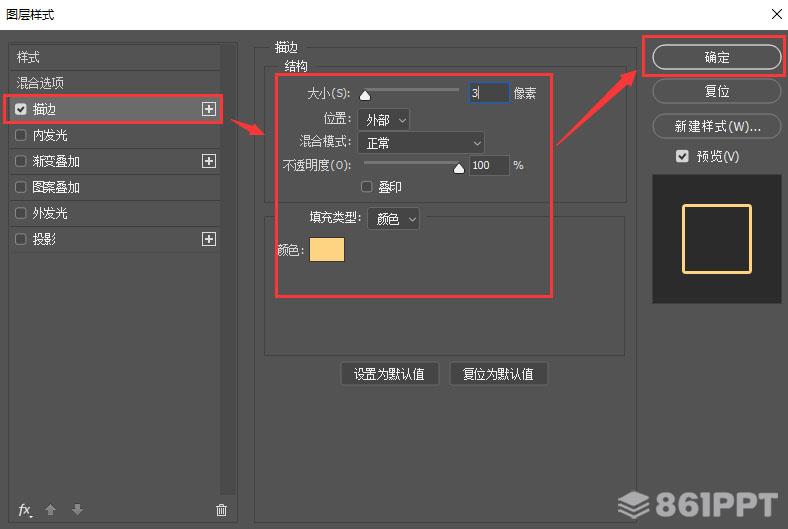The image size is (788, 529).
Task: Enable the 内发光 checkbox
Action: [21, 135]
